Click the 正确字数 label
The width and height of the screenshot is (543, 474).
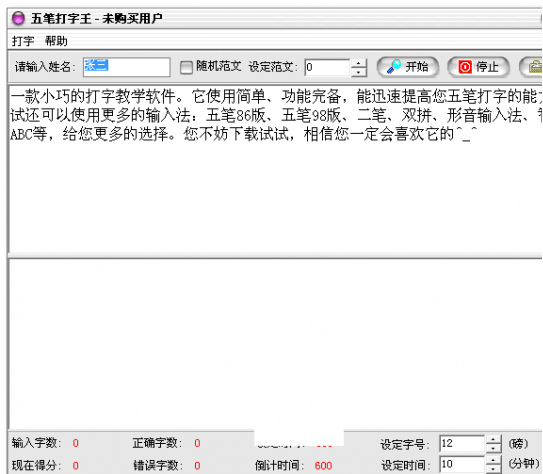point(158,443)
